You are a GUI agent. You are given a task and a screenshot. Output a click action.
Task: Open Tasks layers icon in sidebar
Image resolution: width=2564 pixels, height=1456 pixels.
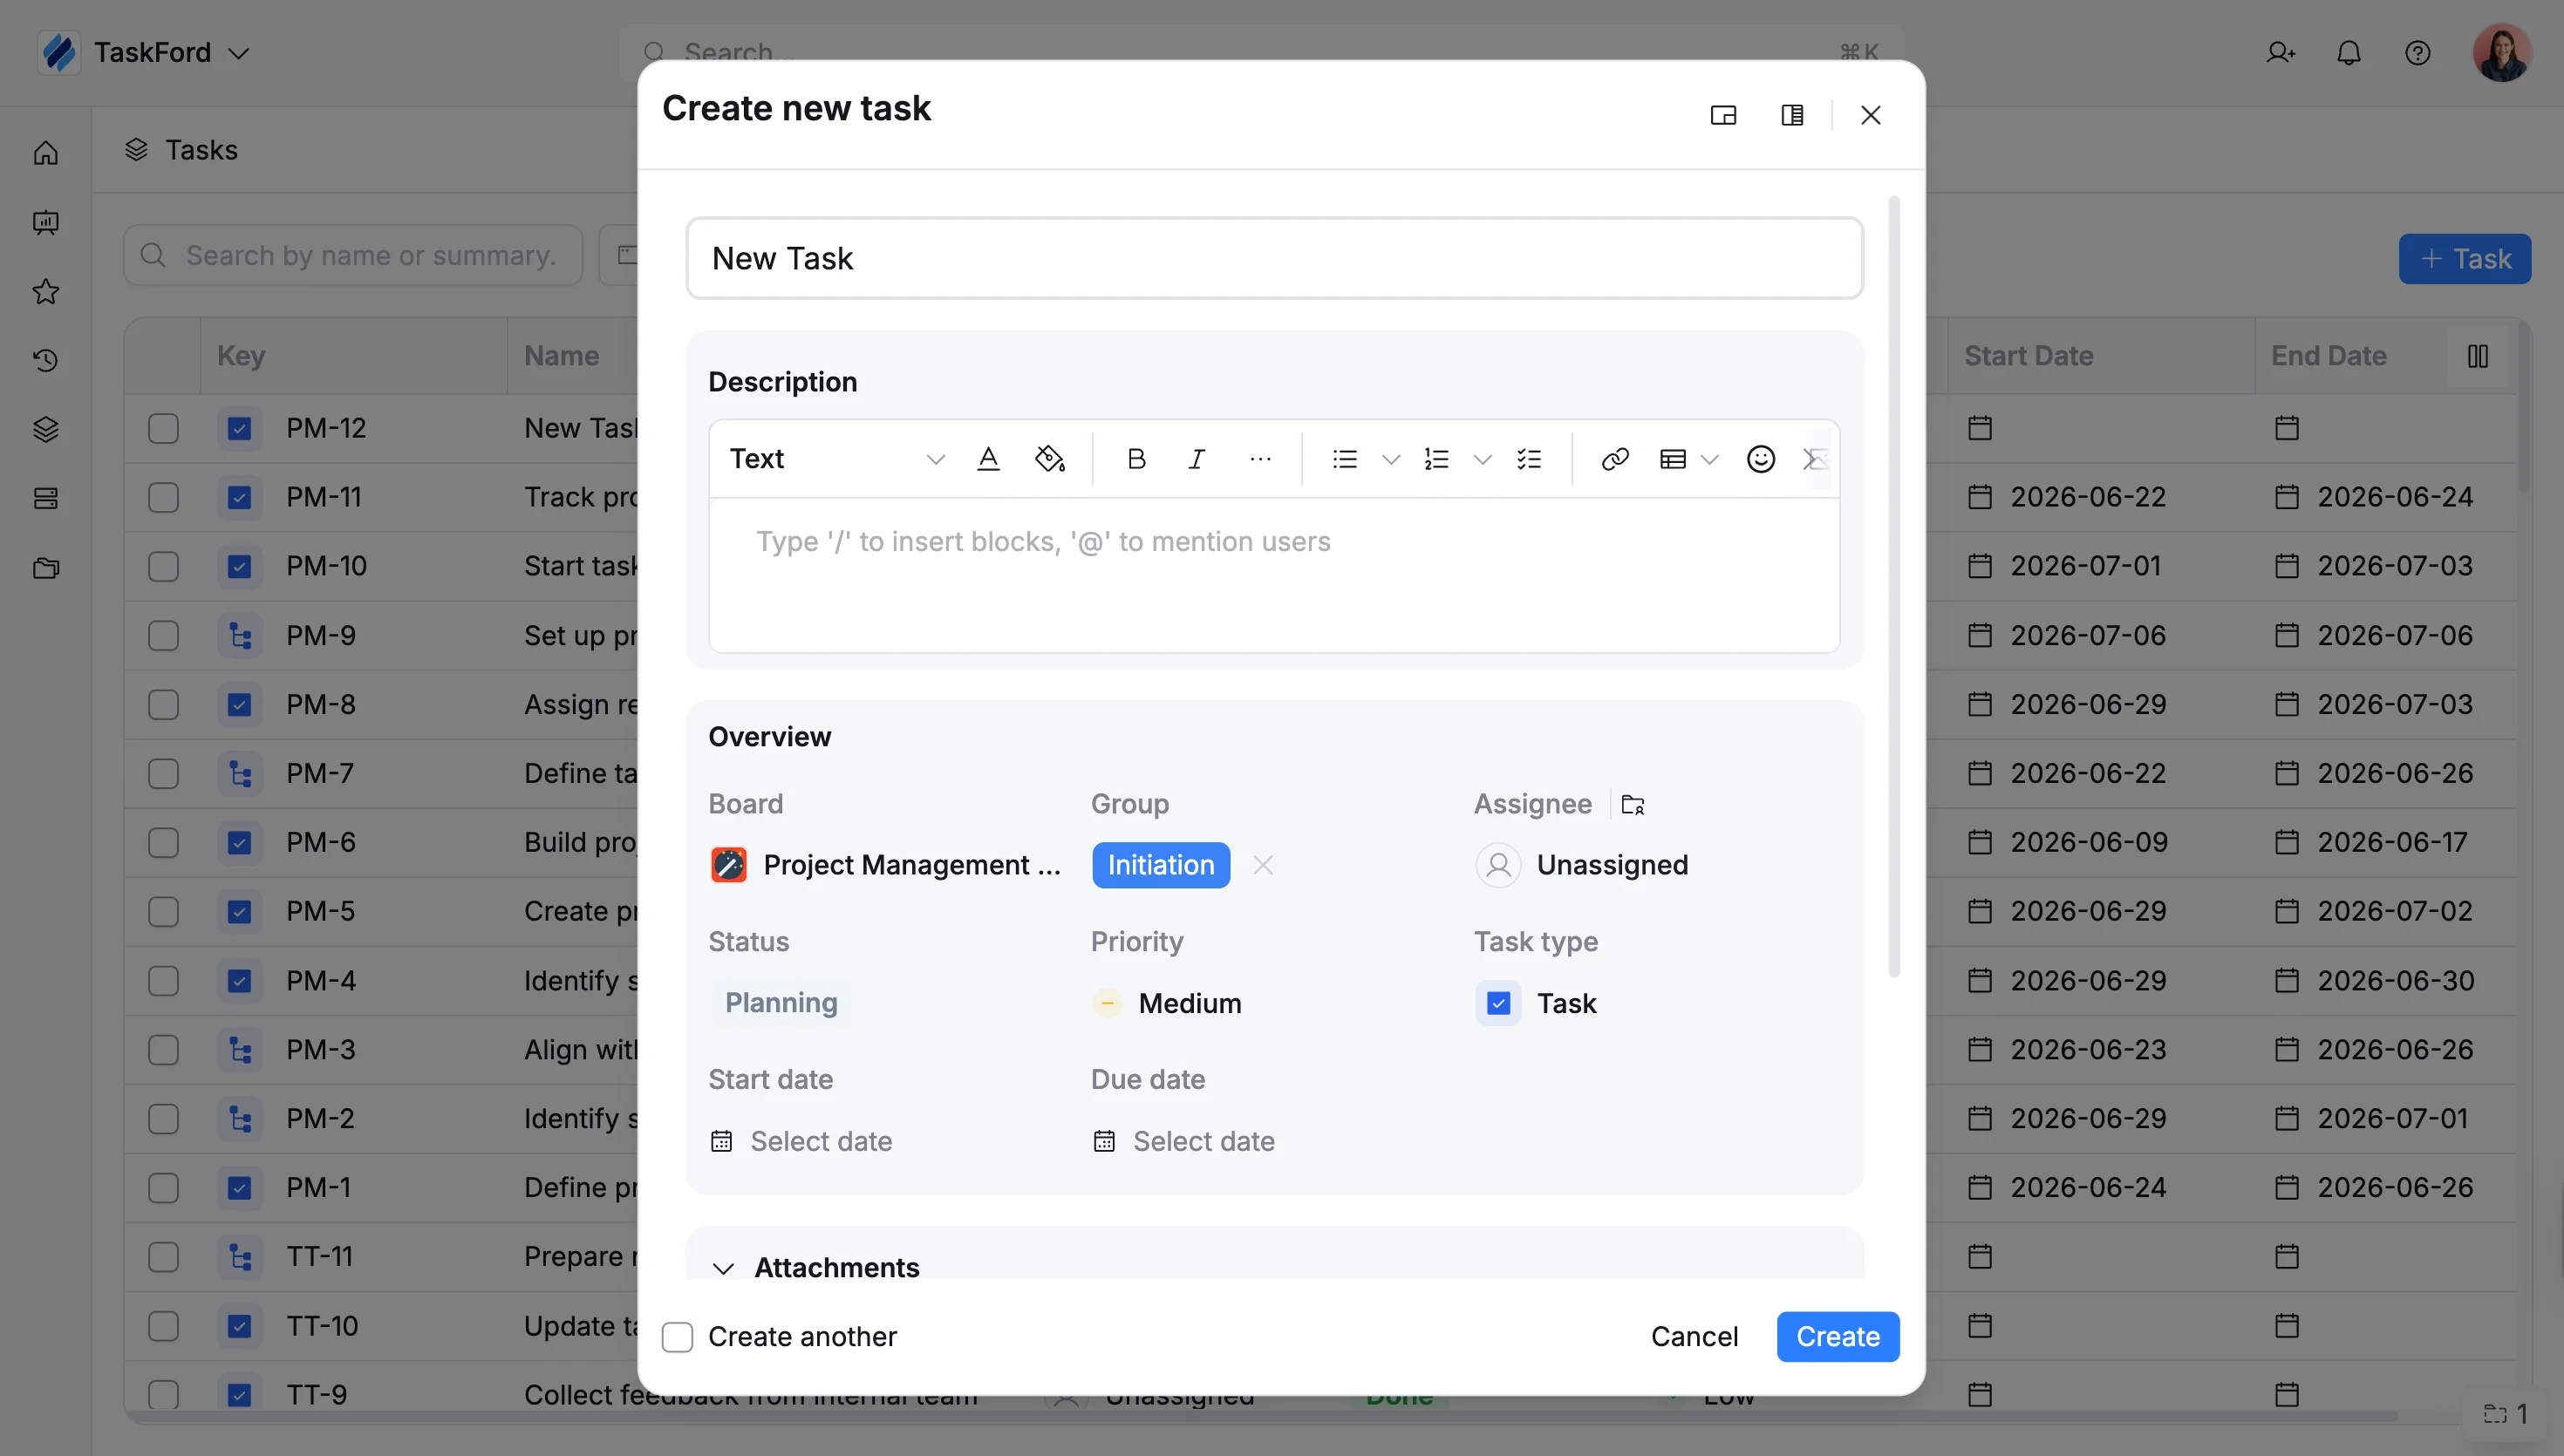coord(46,430)
